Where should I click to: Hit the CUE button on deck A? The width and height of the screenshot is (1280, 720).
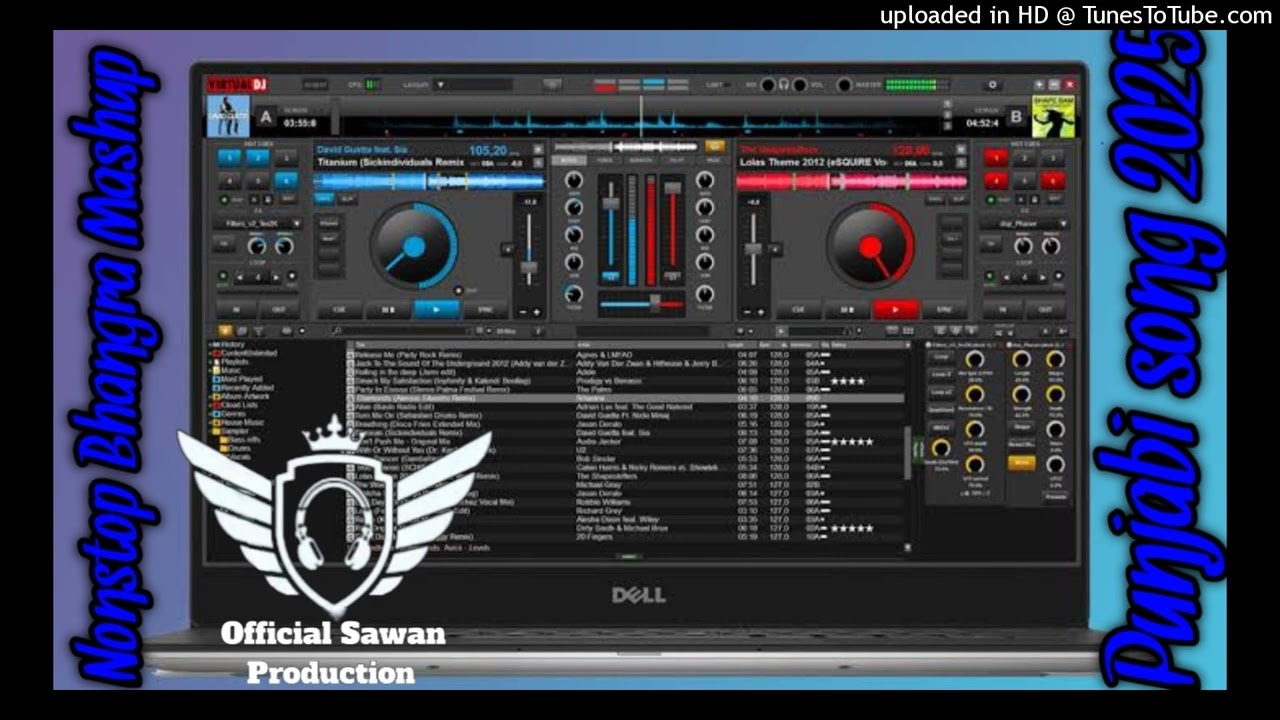[339, 310]
